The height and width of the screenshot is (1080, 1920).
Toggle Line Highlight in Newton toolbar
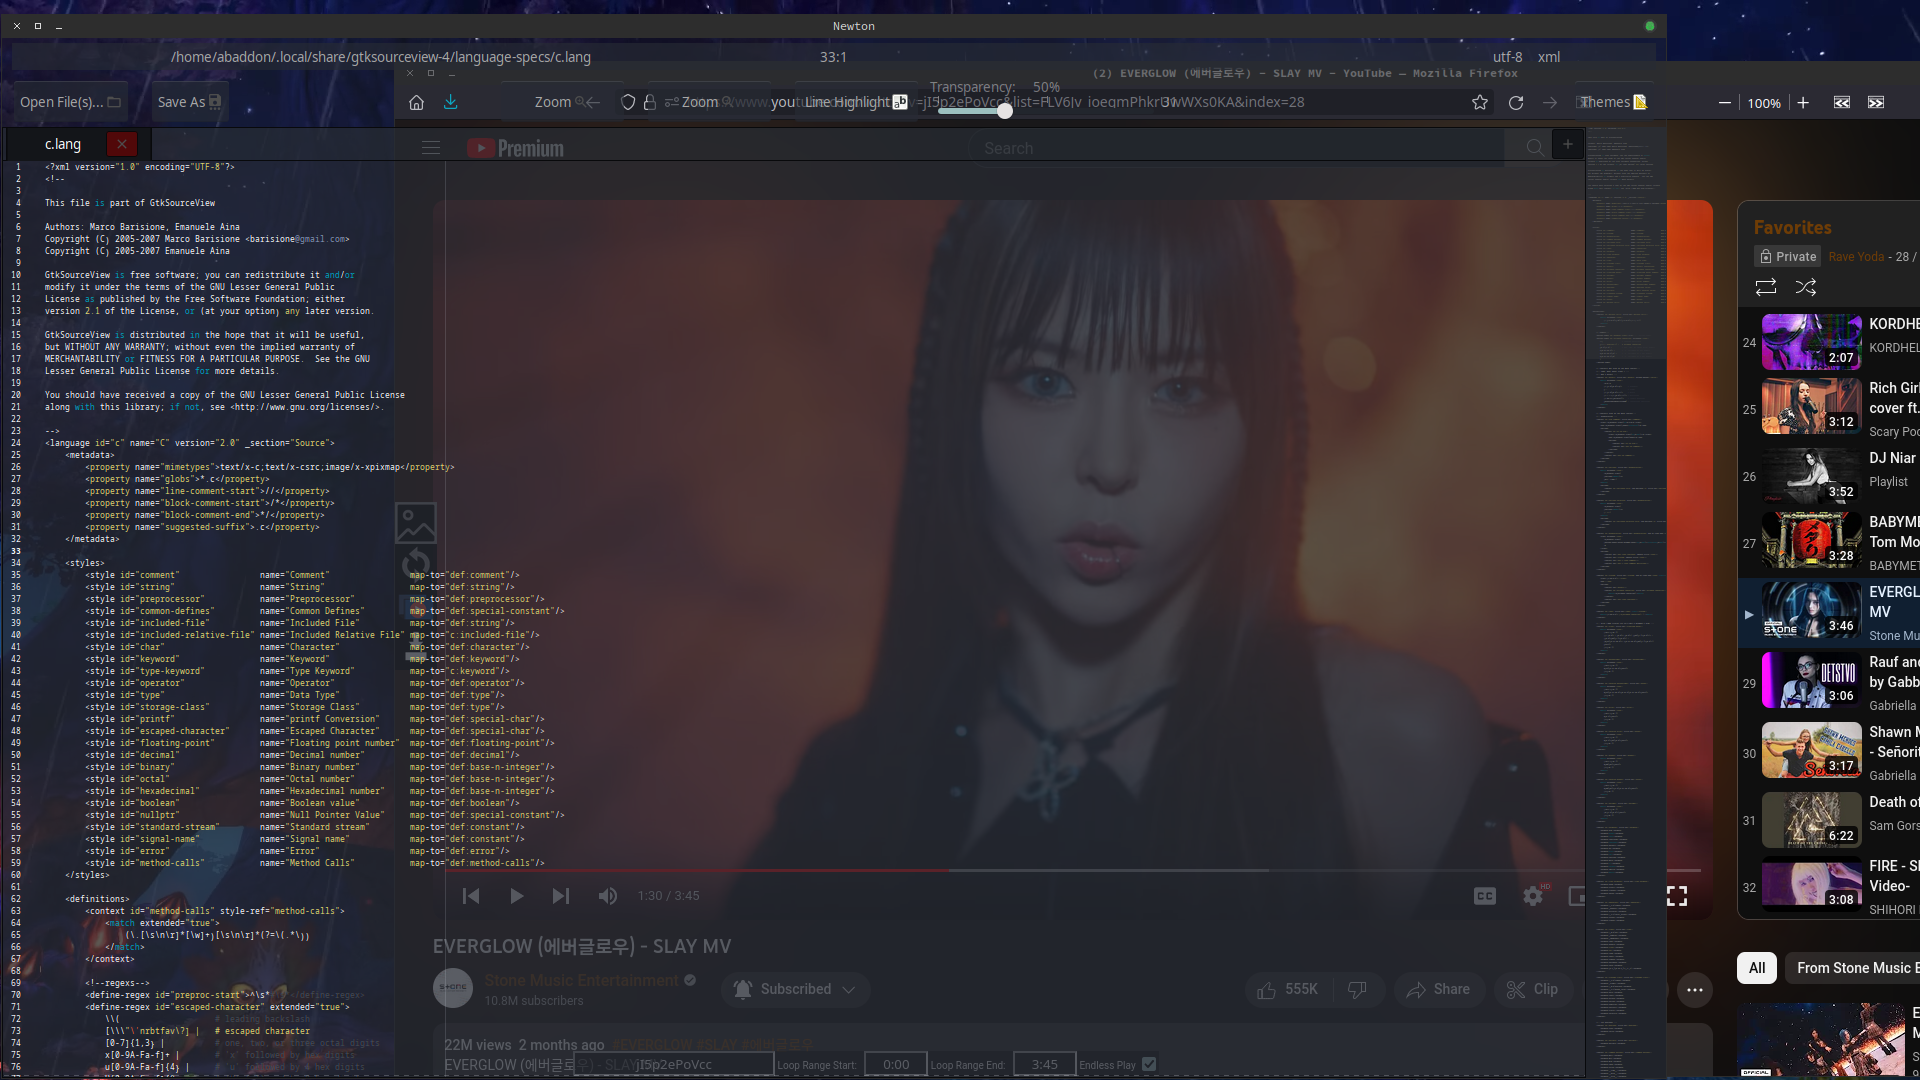(856, 102)
